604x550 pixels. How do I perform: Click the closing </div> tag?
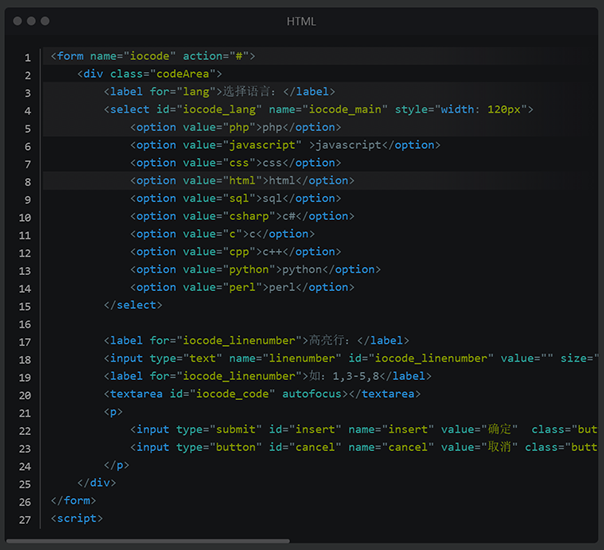(x=96, y=483)
